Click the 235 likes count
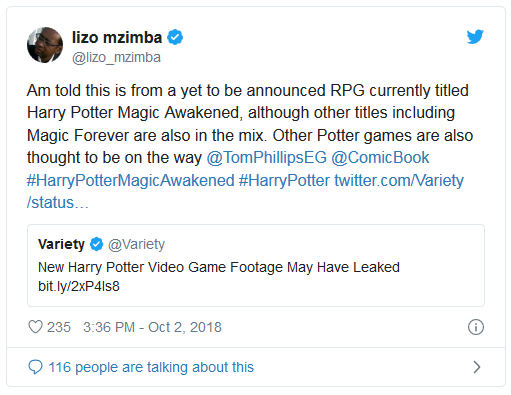The height and width of the screenshot is (395, 511). (59, 327)
